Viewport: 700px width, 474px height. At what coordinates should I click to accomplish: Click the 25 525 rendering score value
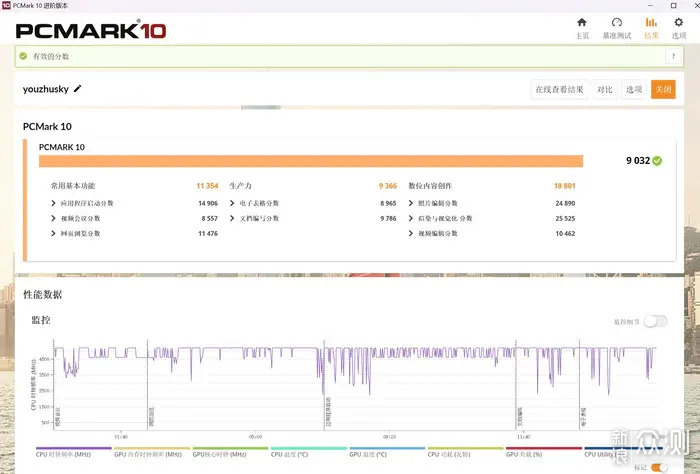(x=565, y=218)
